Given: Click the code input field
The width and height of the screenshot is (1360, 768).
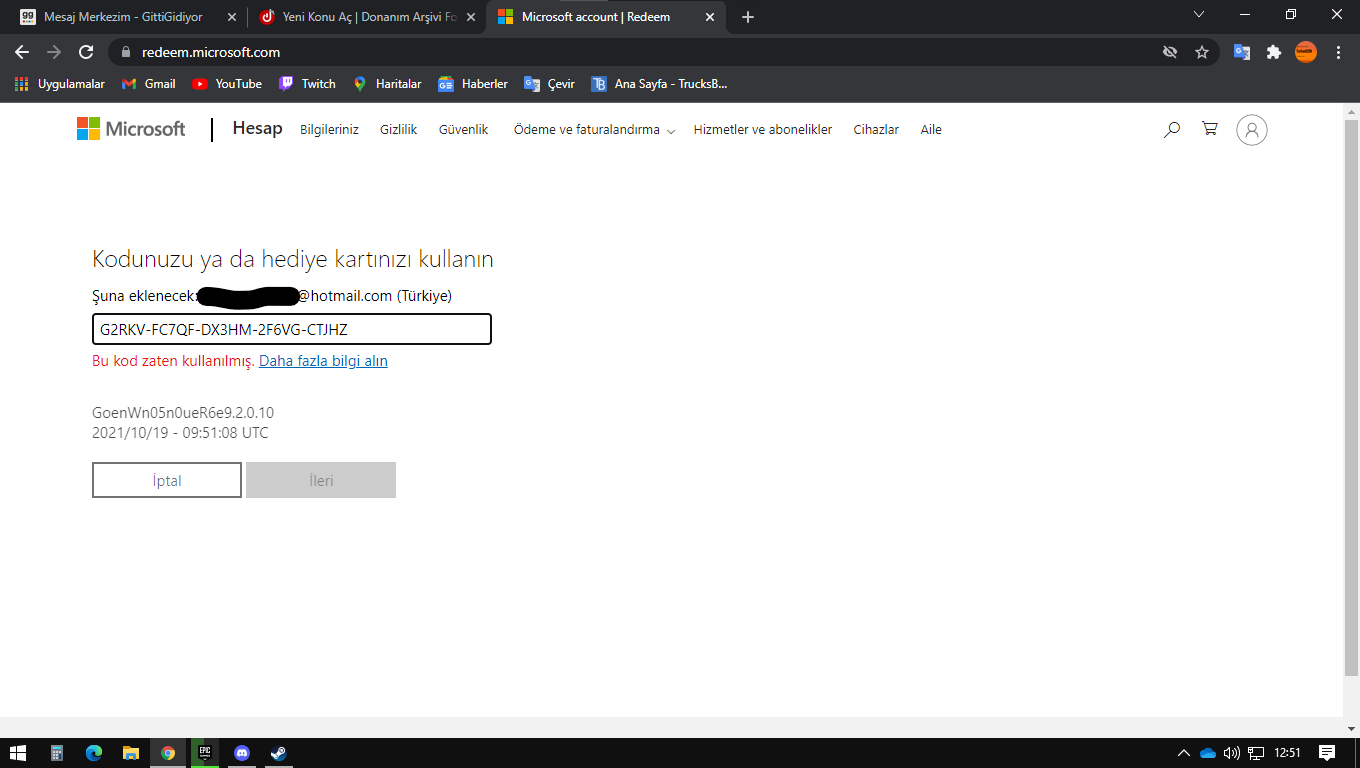Looking at the screenshot, I should pyautogui.click(x=292, y=329).
